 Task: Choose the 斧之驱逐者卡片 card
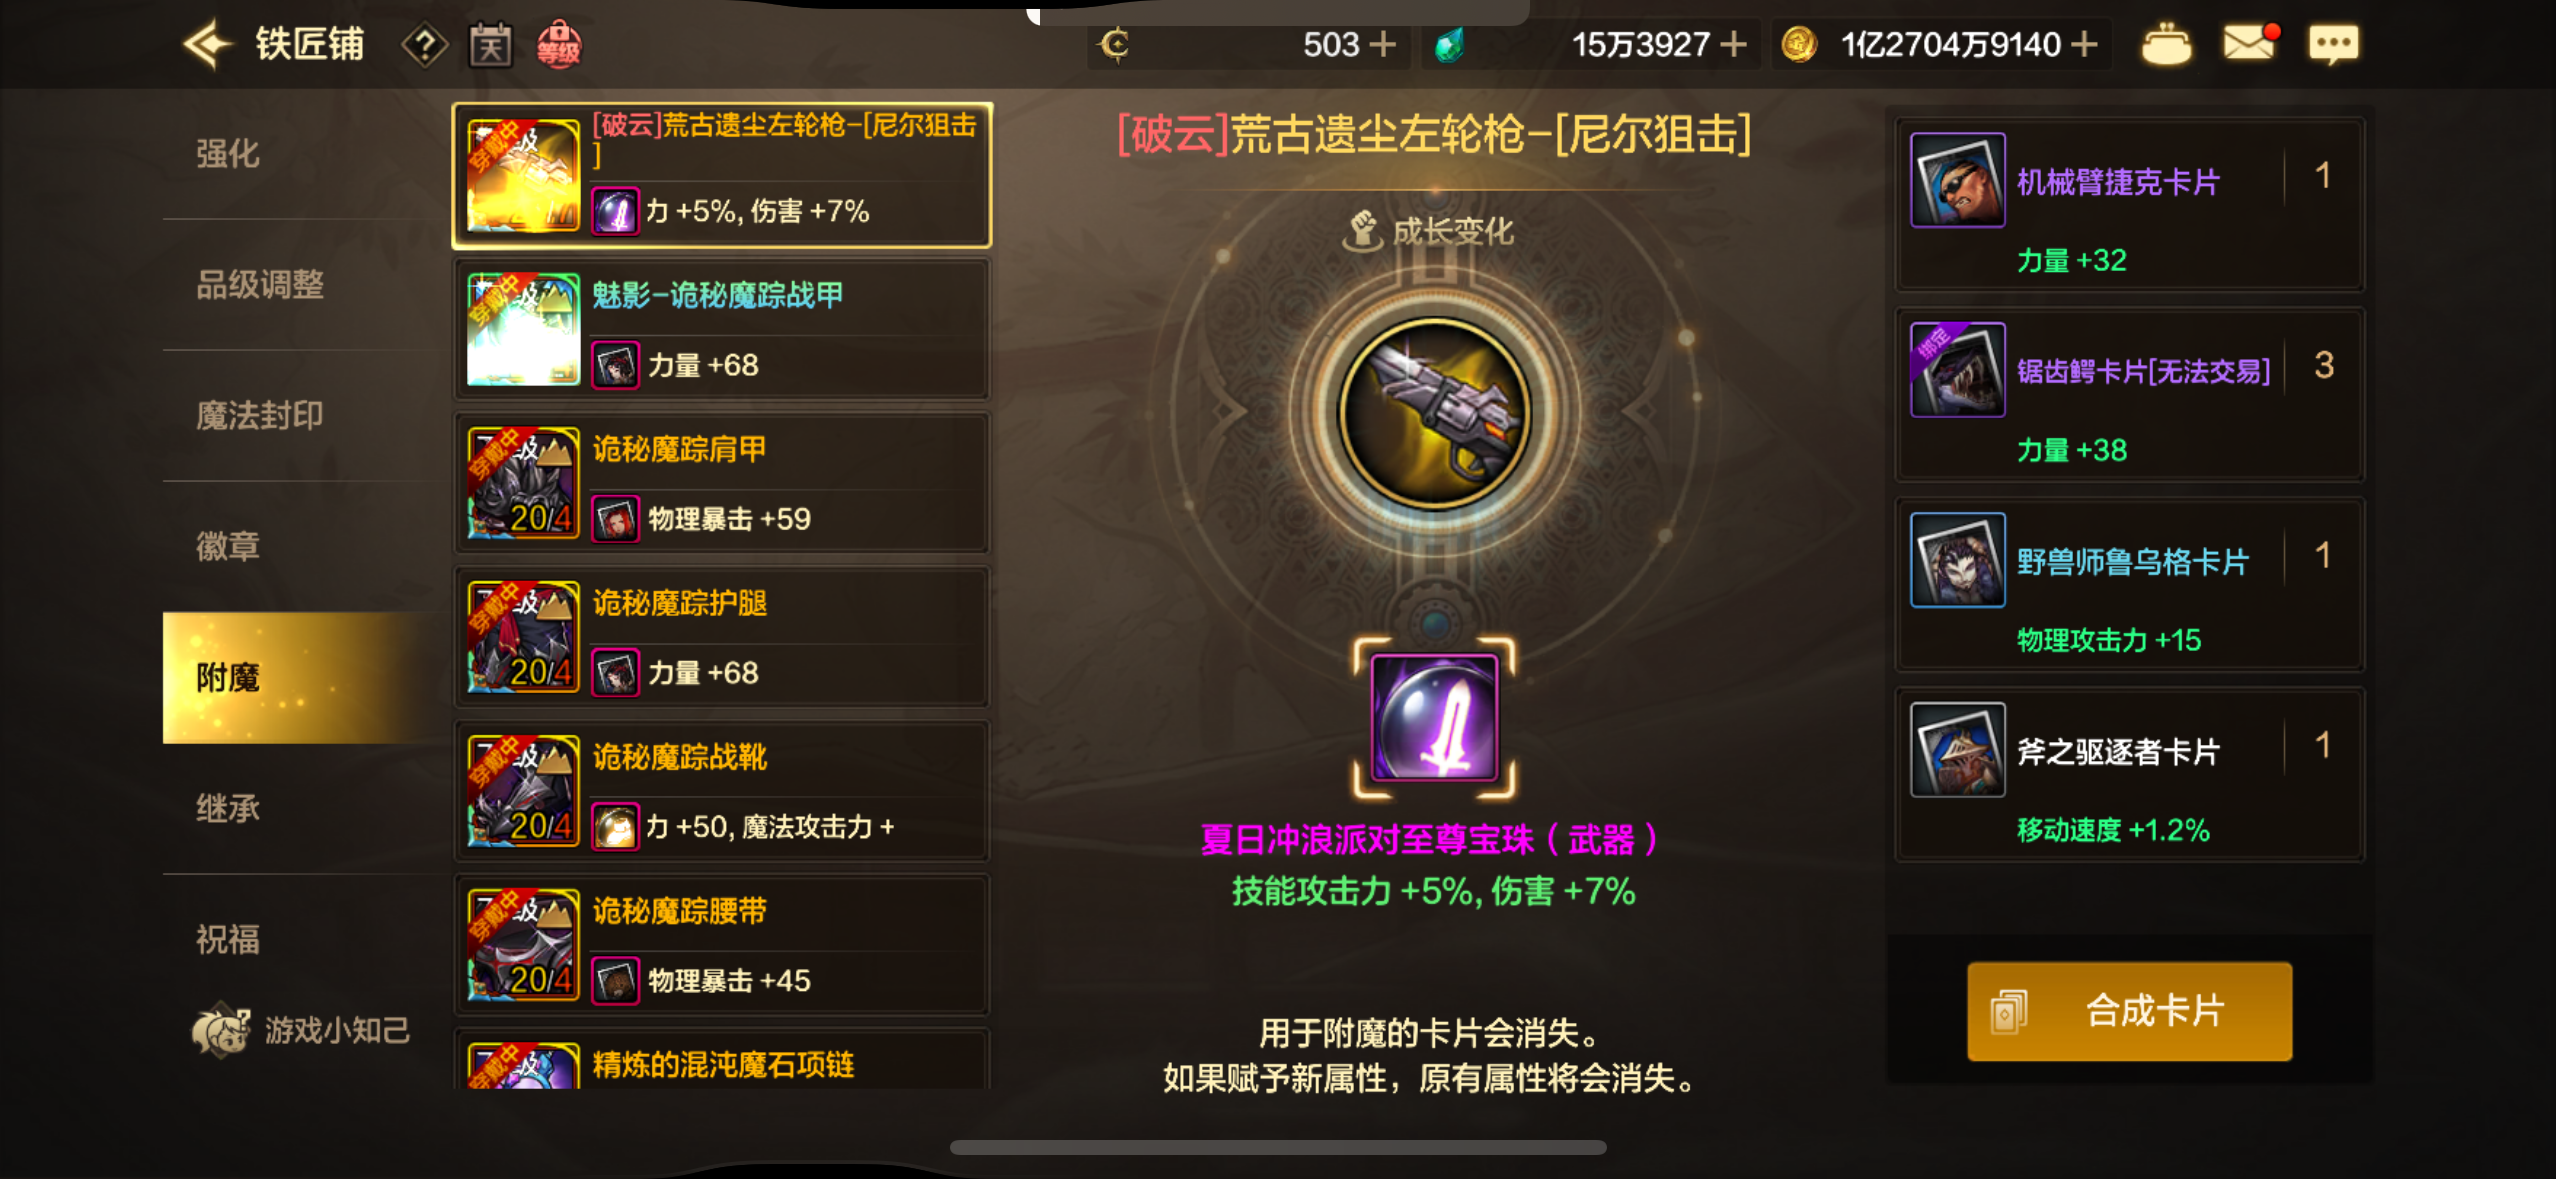[2130, 774]
